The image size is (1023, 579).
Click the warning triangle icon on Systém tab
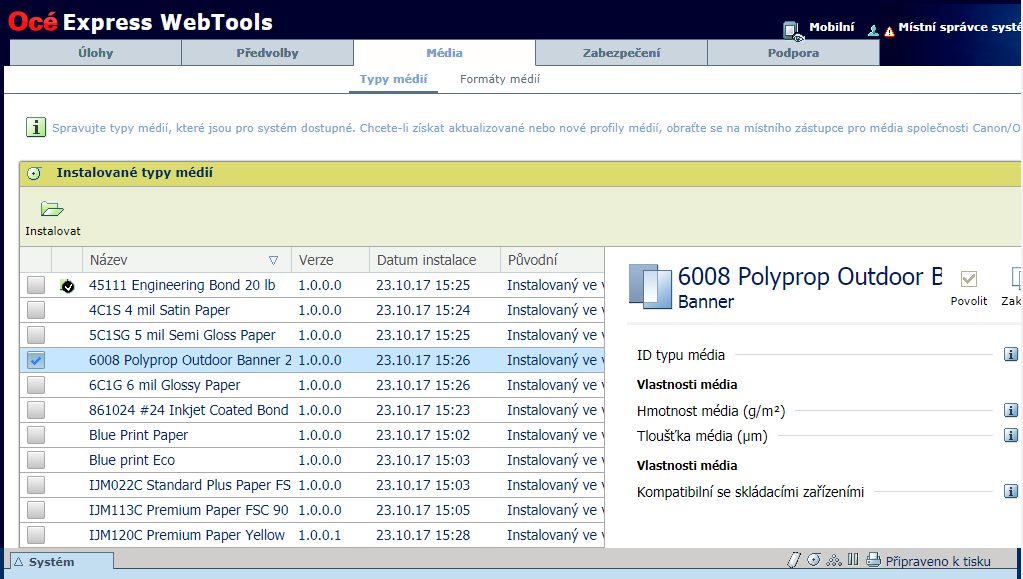point(18,561)
